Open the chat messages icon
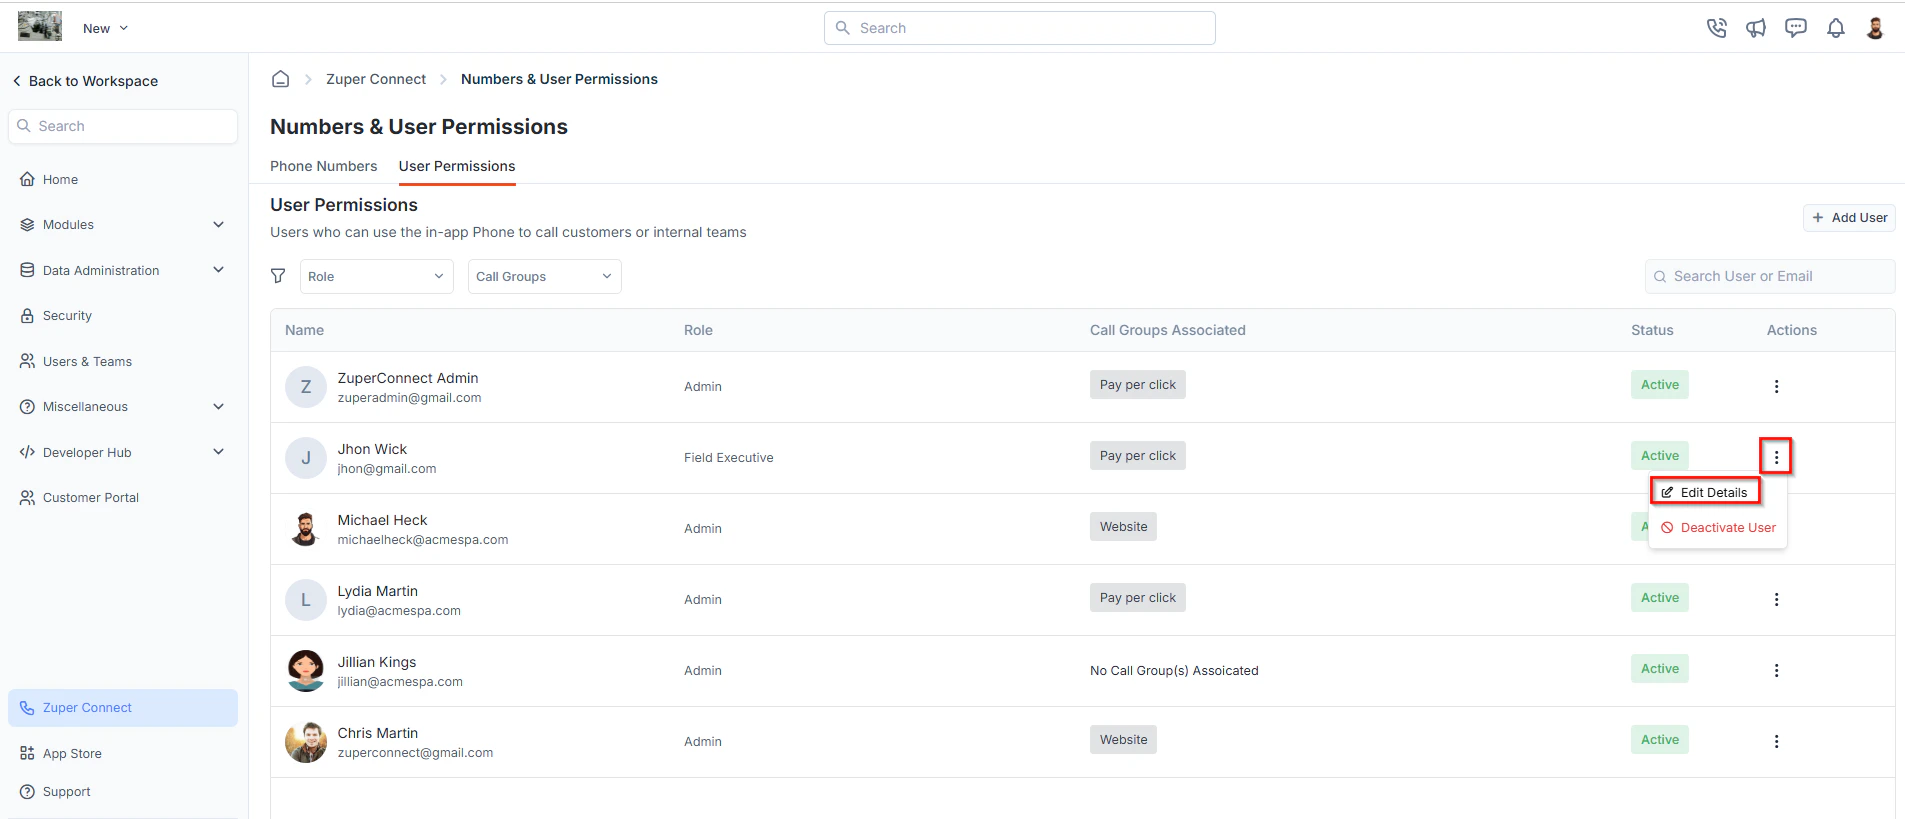The width and height of the screenshot is (1905, 819). tap(1796, 28)
